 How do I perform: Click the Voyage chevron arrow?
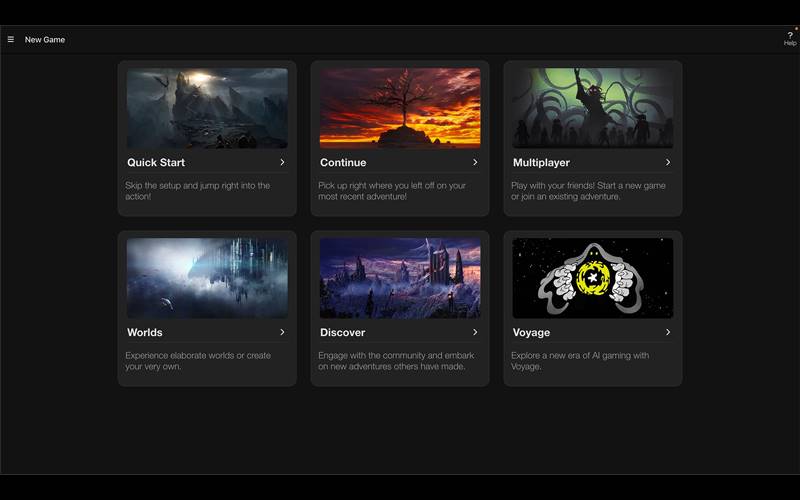pyautogui.click(x=668, y=332)
